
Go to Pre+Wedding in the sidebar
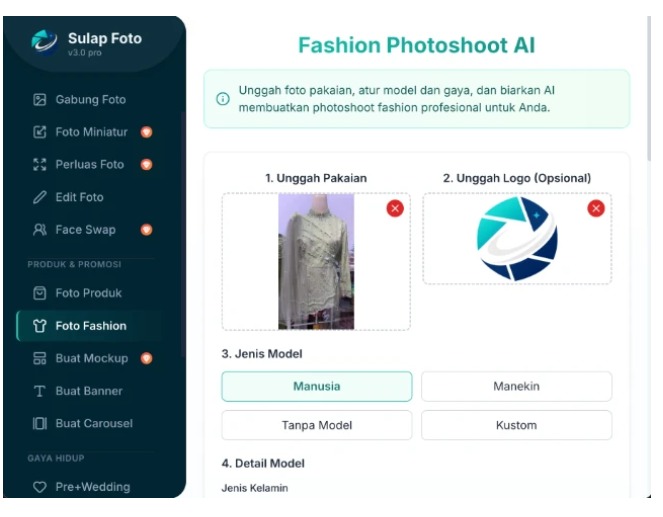[92, 487]
